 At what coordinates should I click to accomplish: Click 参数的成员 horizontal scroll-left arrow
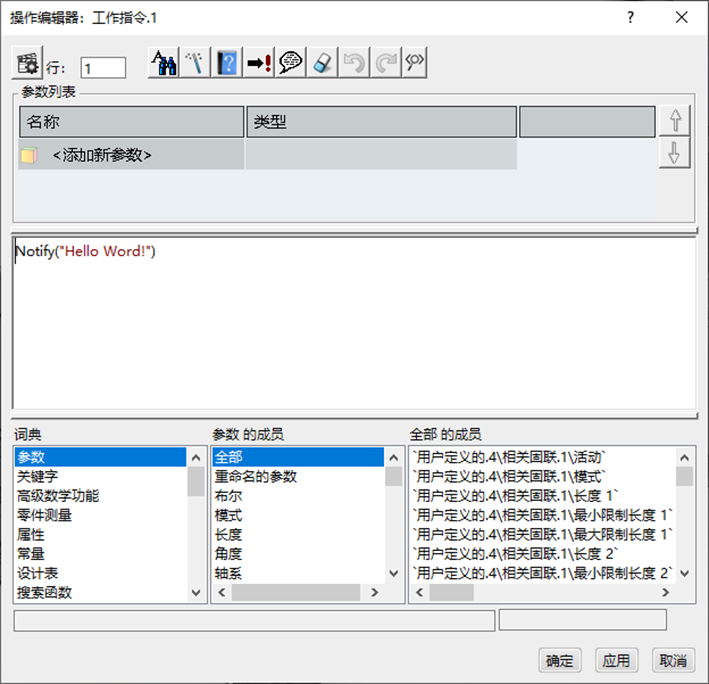pyautogui.click(x=222, y=592)
